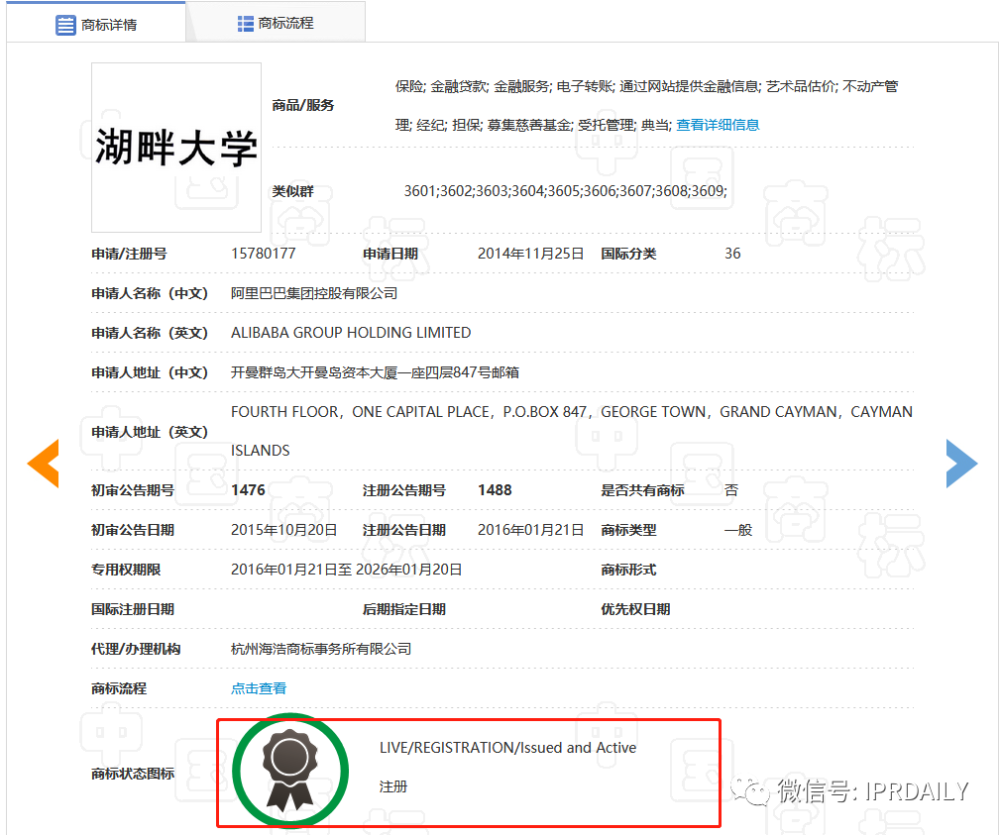Click the 湖畔大学 trademark image
This screenshot has width=1000, height=835.
click(176, 147)
